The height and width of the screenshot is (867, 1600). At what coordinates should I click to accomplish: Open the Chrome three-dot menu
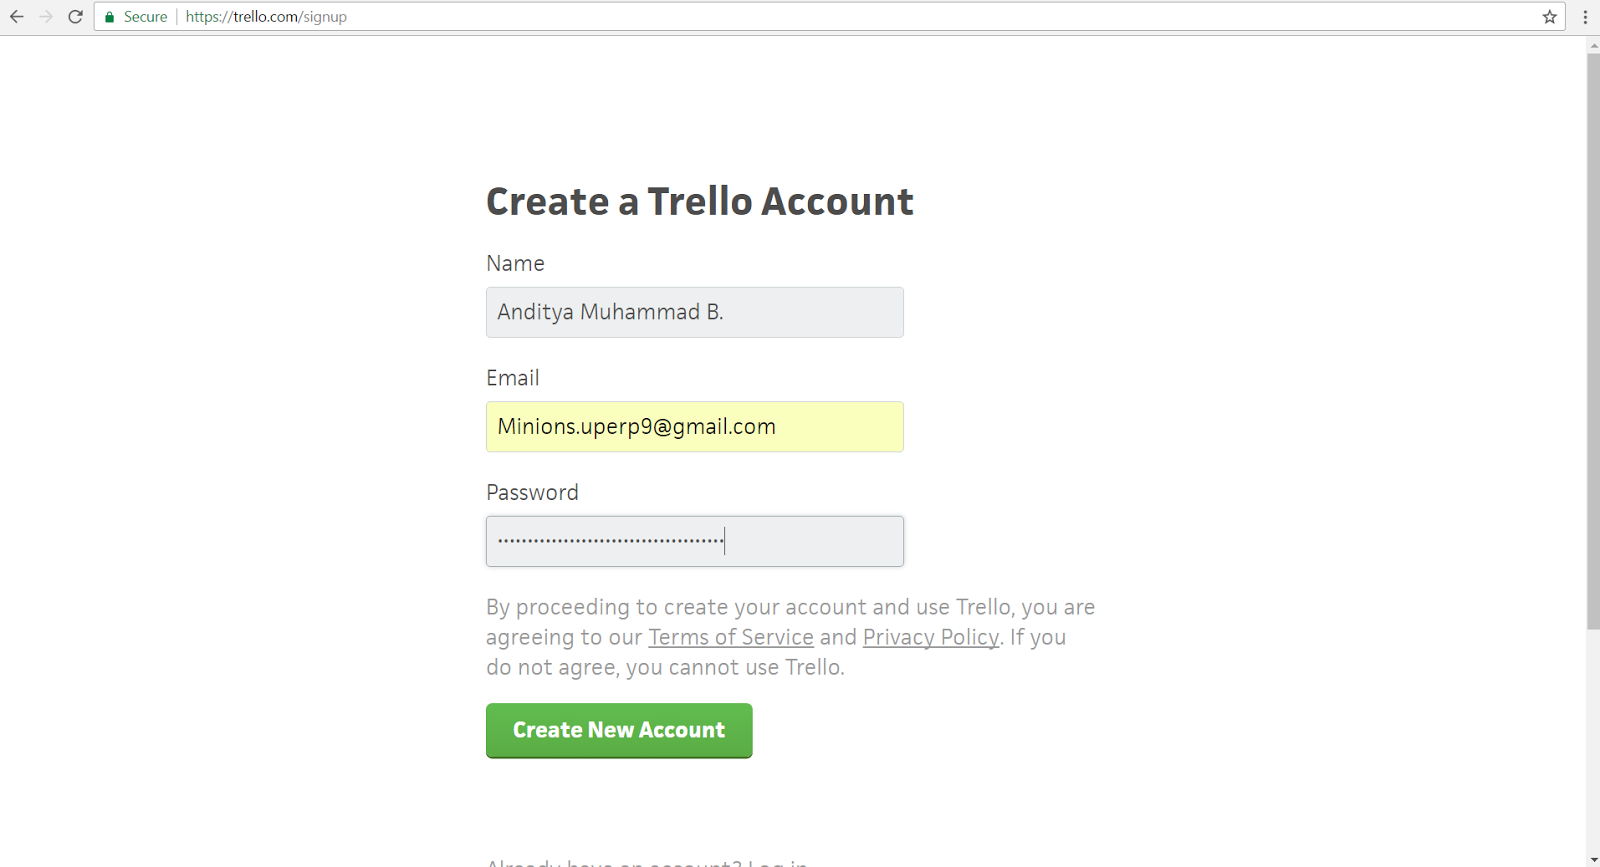1585,17
